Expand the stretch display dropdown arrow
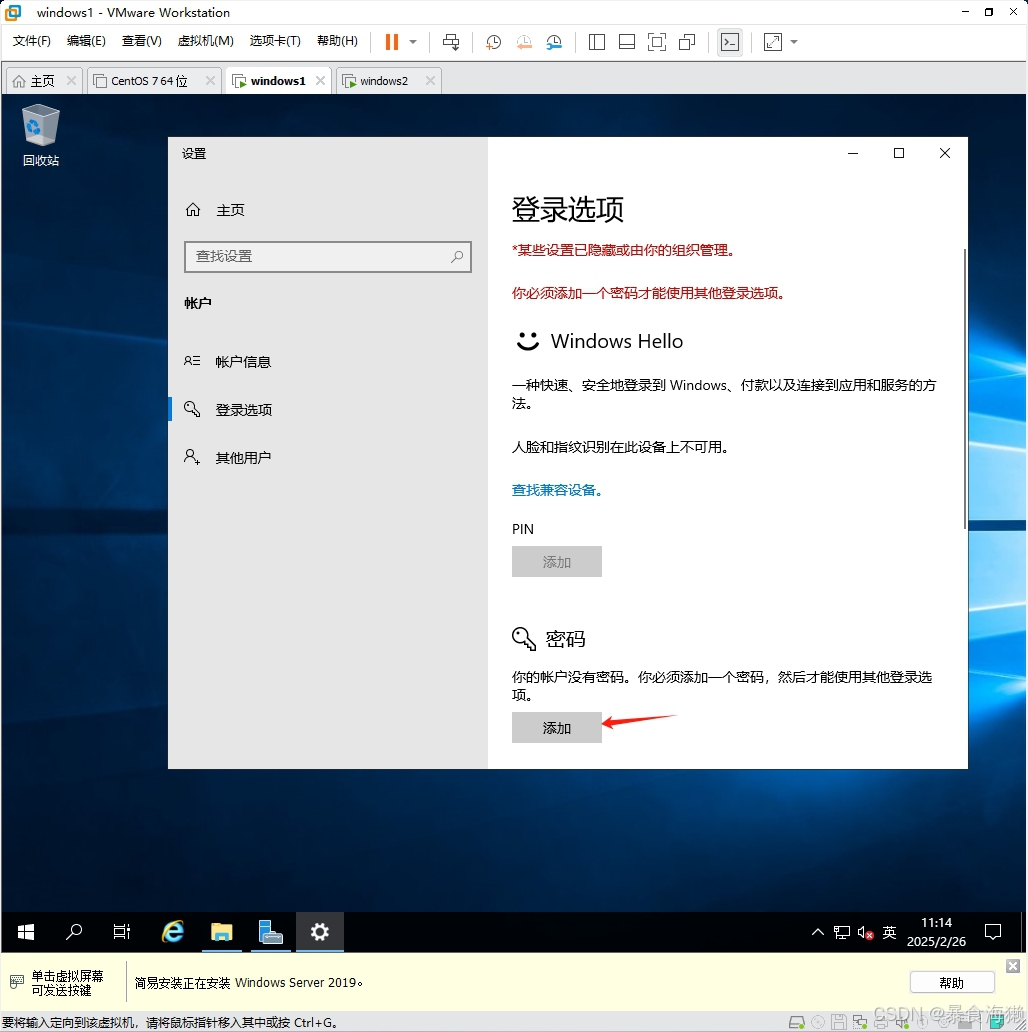The width and height of the screenshot is (1028, 1032). coord(794,42)
